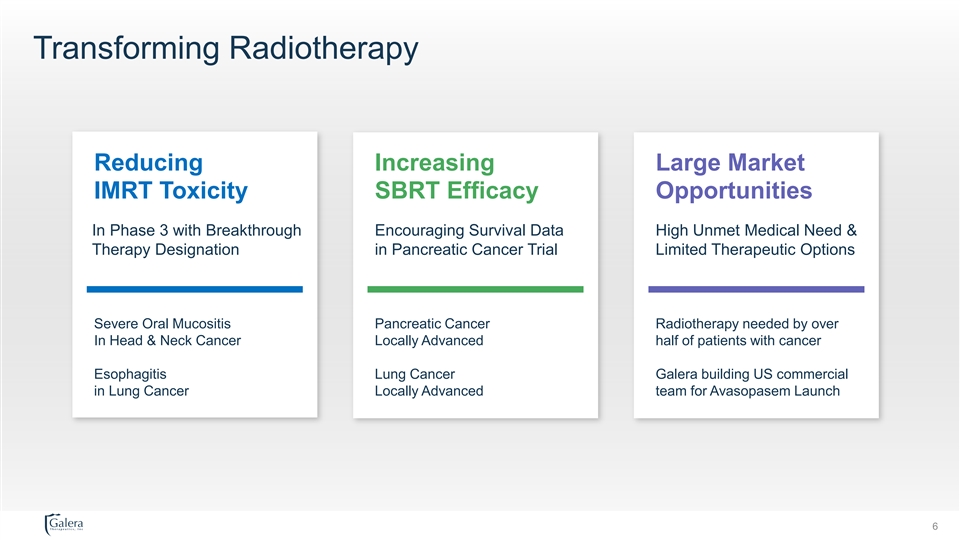The image size is (960, 540).
Task: Click the slide page number 6
Action: click(x=934, y=526)
